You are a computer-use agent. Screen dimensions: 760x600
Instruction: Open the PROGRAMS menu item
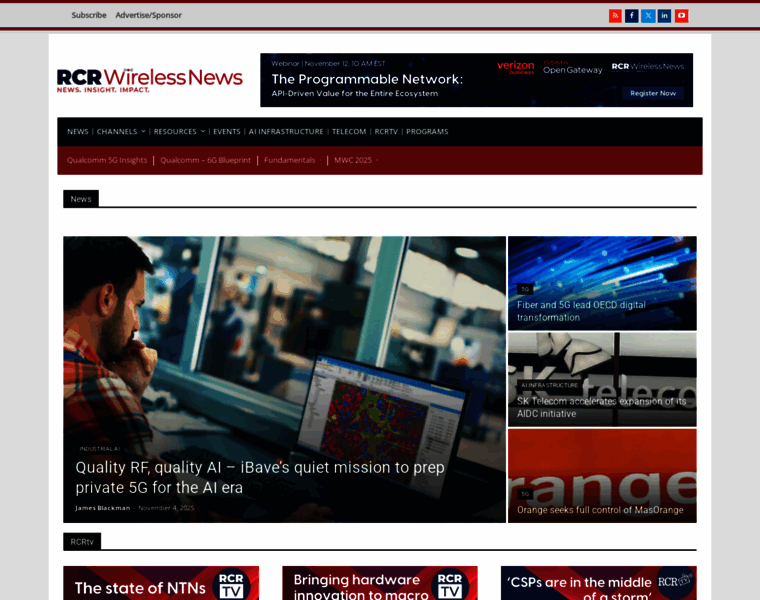tap(427, 131)
